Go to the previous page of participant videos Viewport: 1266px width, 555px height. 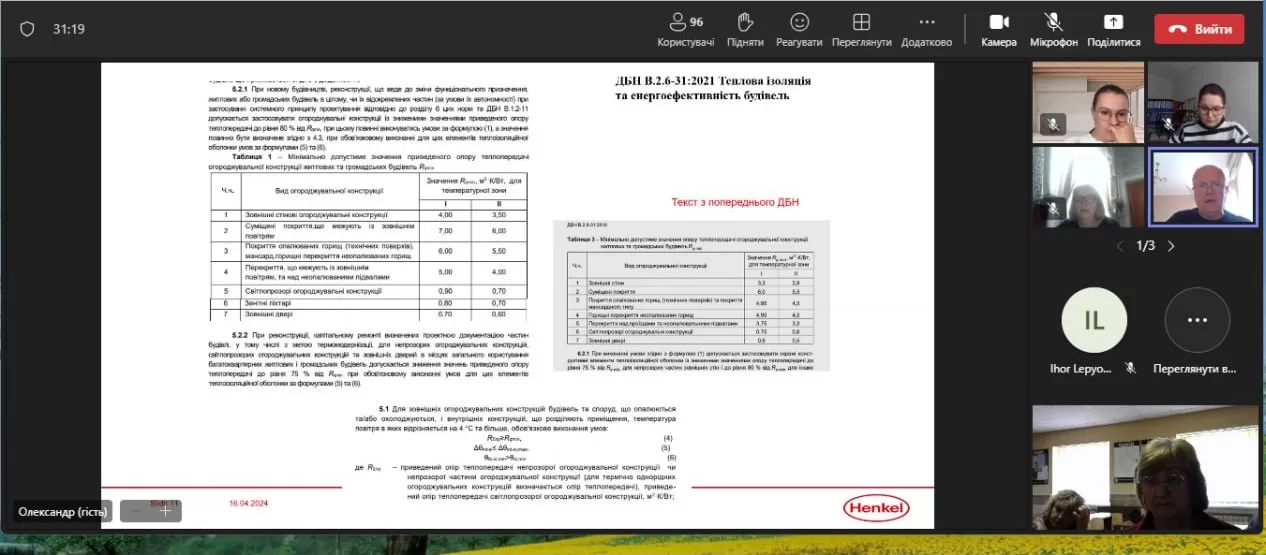[x=1119, y=246]
